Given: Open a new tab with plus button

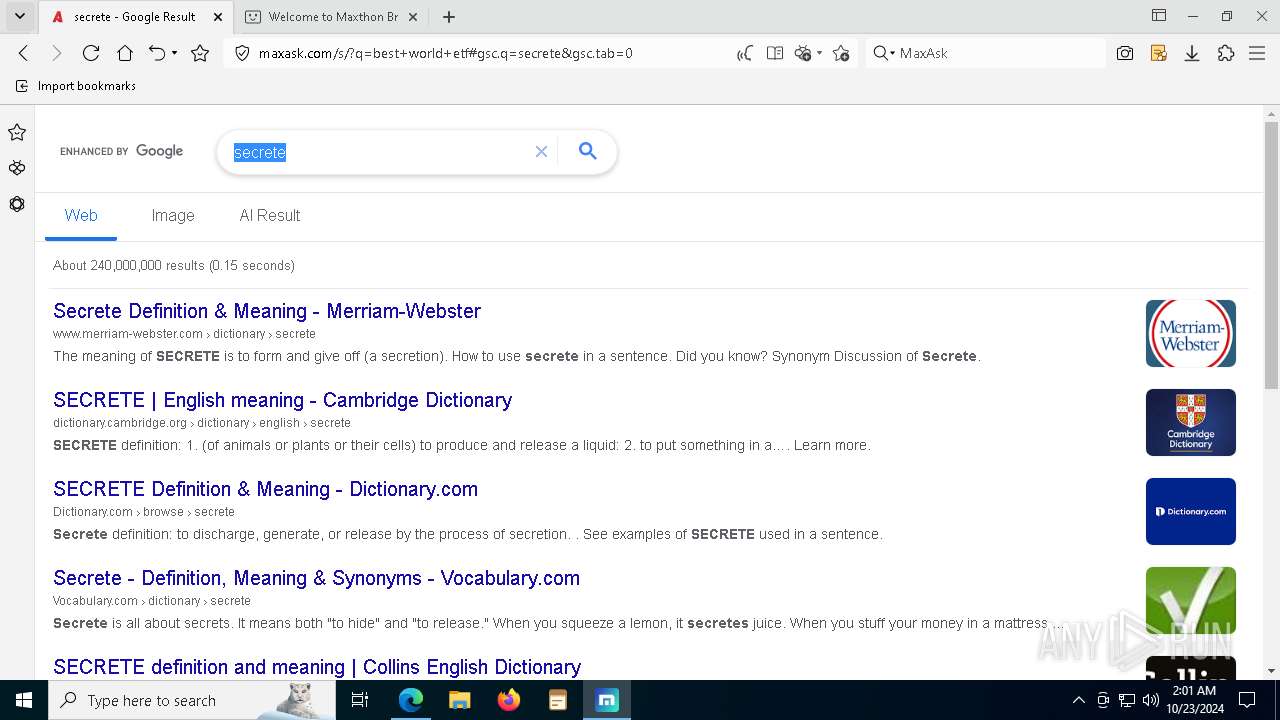Looking at the screenshot, I should (x=449, y=17).
